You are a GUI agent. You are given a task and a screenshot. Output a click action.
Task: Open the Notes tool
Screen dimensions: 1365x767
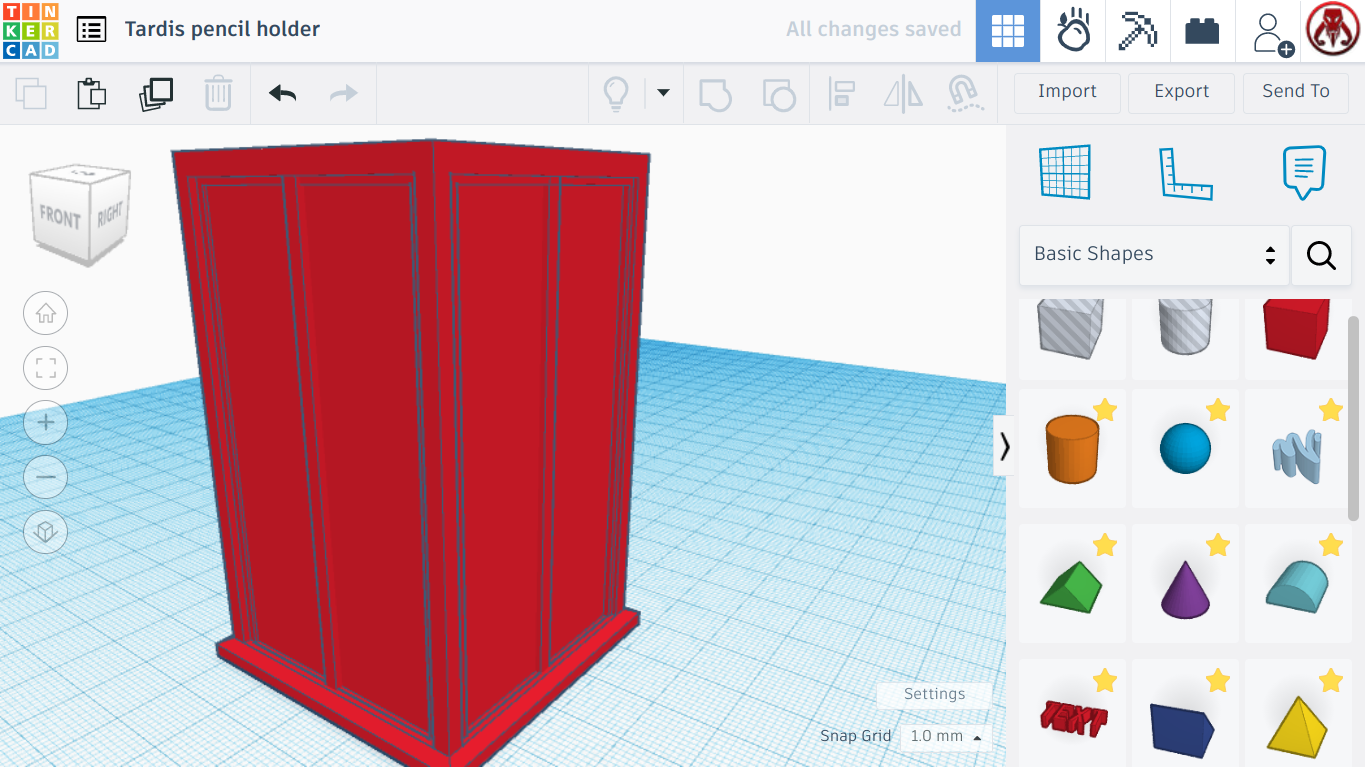(x=1304, y=172)
